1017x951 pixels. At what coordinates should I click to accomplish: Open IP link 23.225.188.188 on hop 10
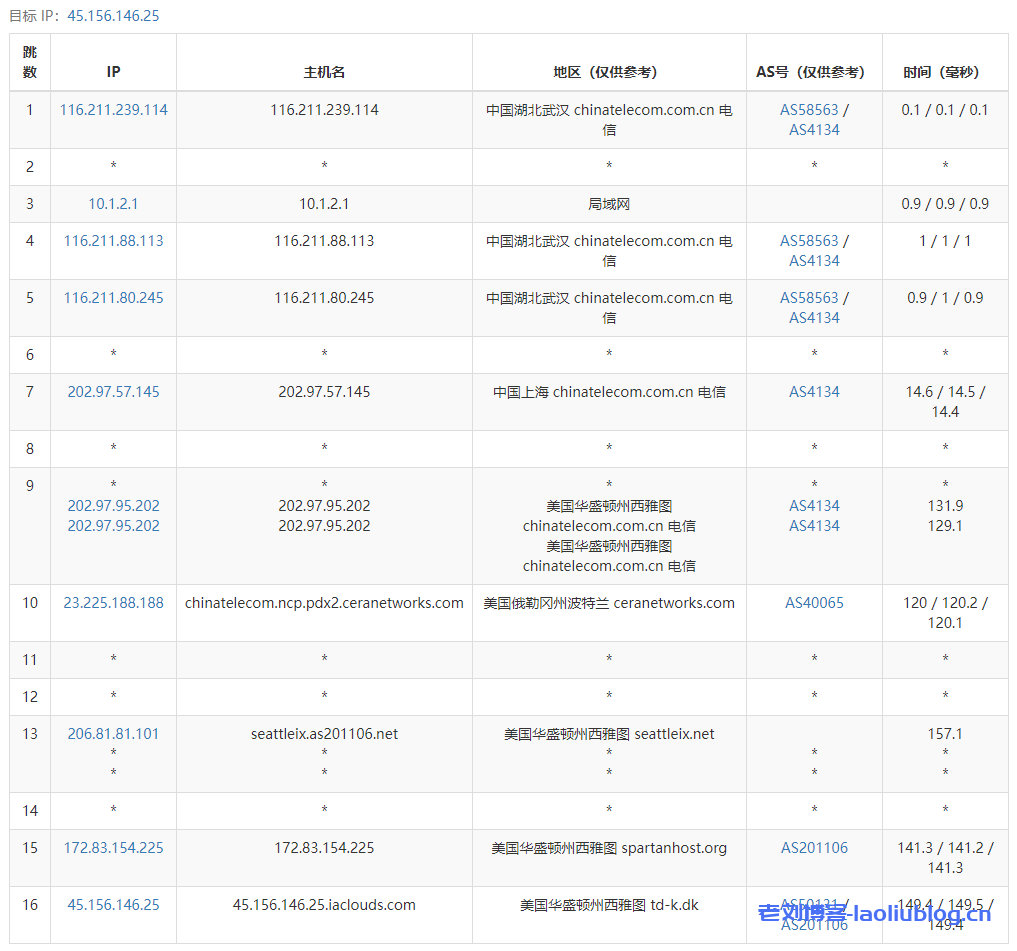113,602
